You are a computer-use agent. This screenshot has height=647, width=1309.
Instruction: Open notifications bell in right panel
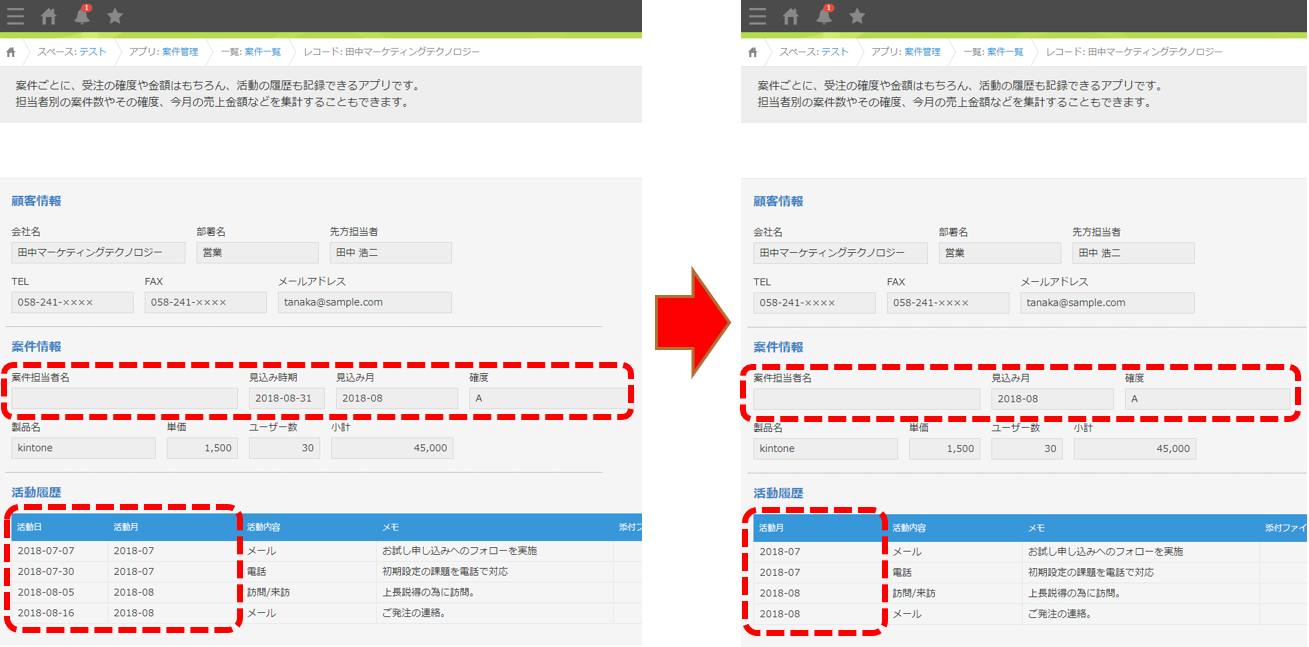click(x=824, y=16)
